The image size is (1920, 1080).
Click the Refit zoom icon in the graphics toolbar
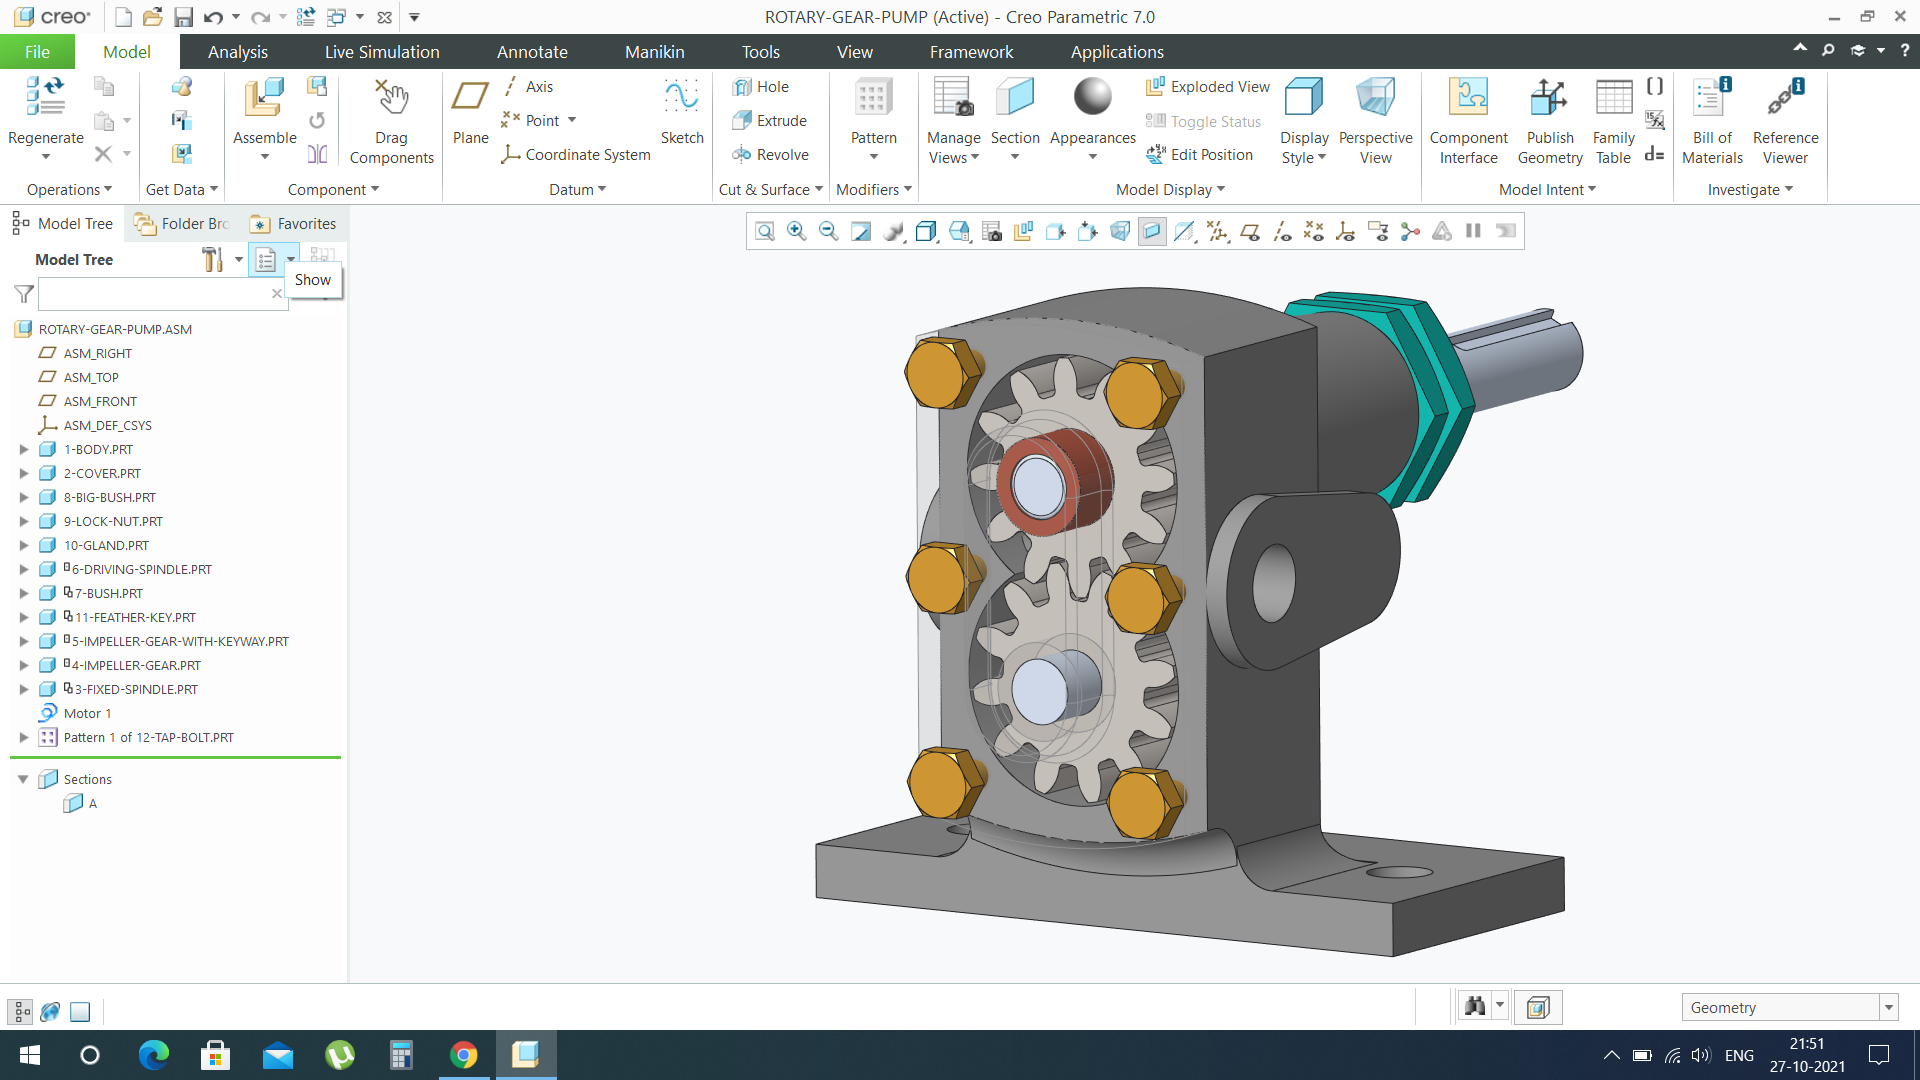coord(765,232)
